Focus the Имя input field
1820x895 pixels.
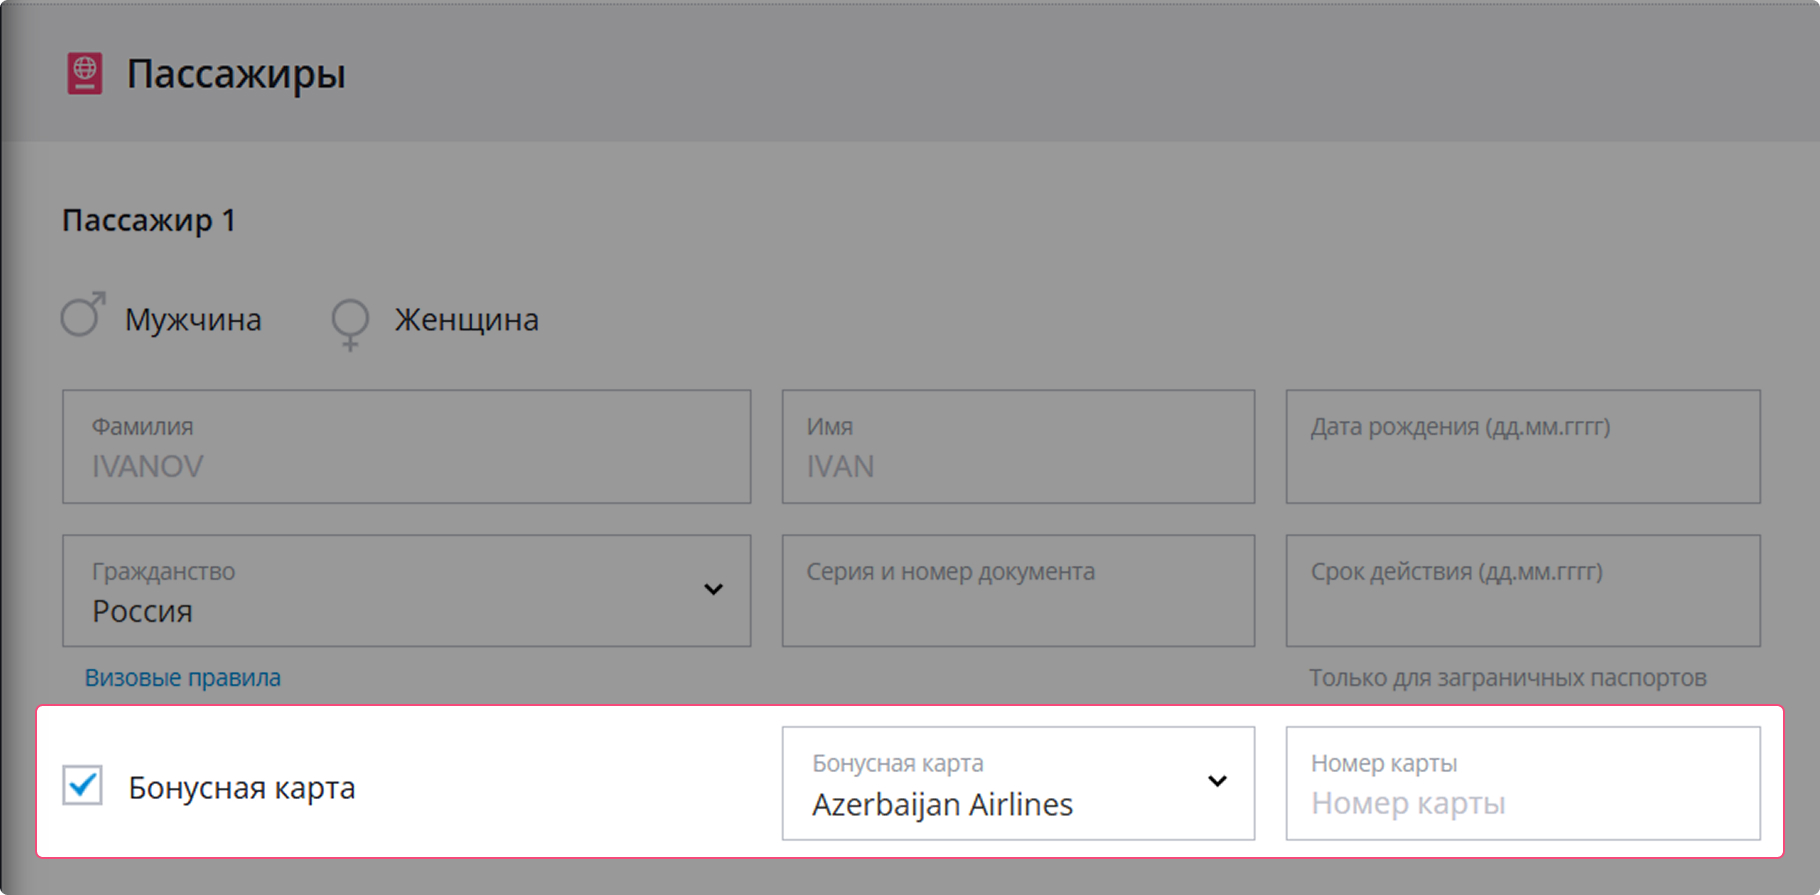click(x=1017, y=447)
